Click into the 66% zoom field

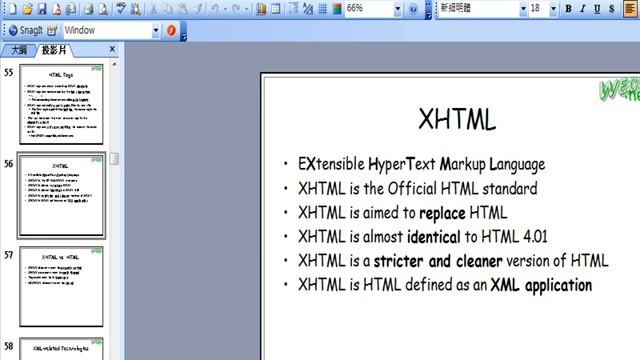point(369,8)
